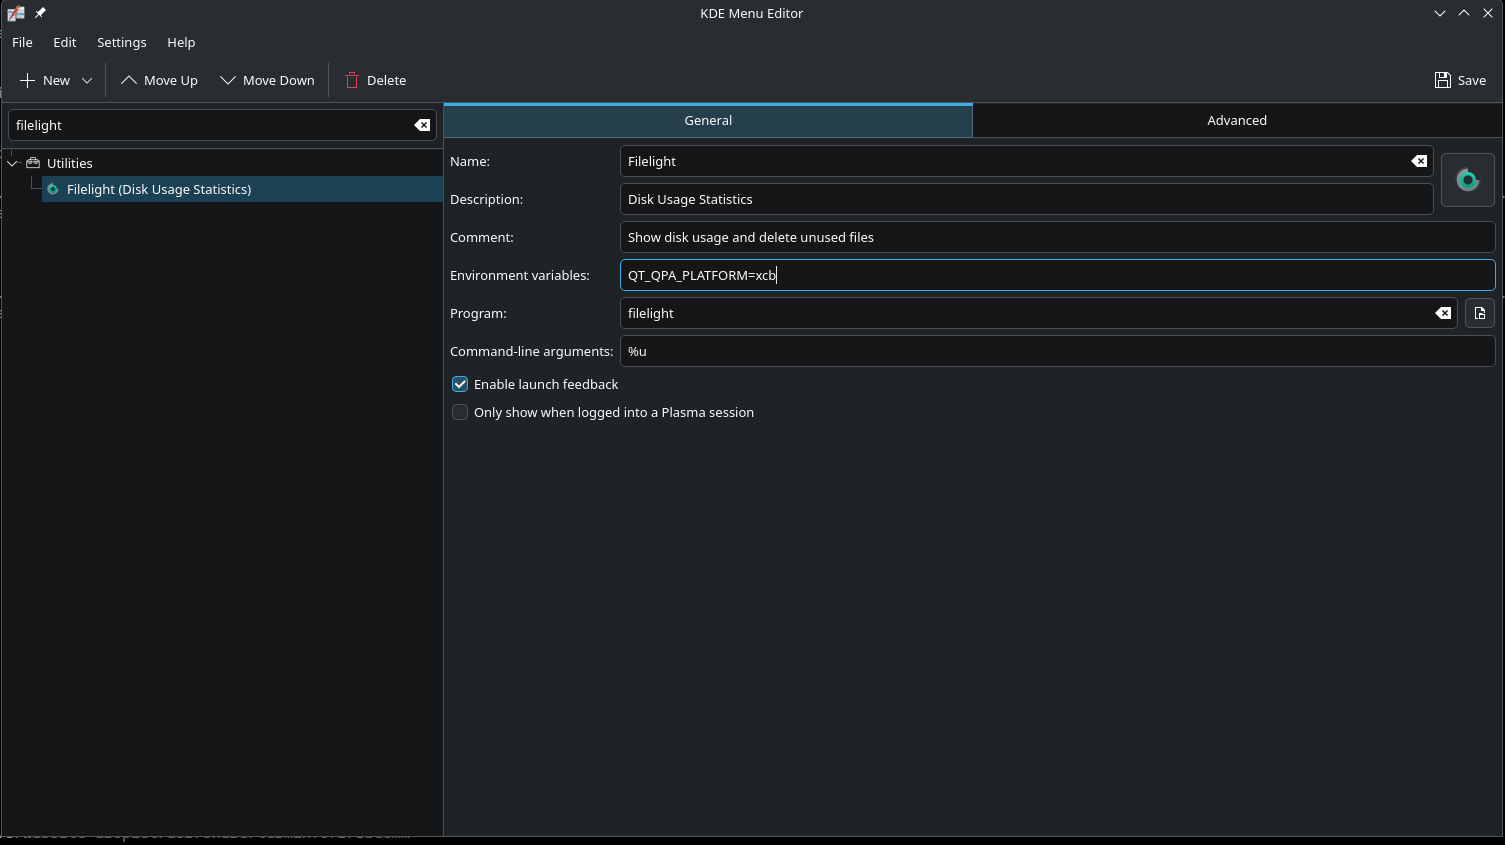1505x845 pixels.
Task: Browse for program file icon
Action: point(1480,313)
